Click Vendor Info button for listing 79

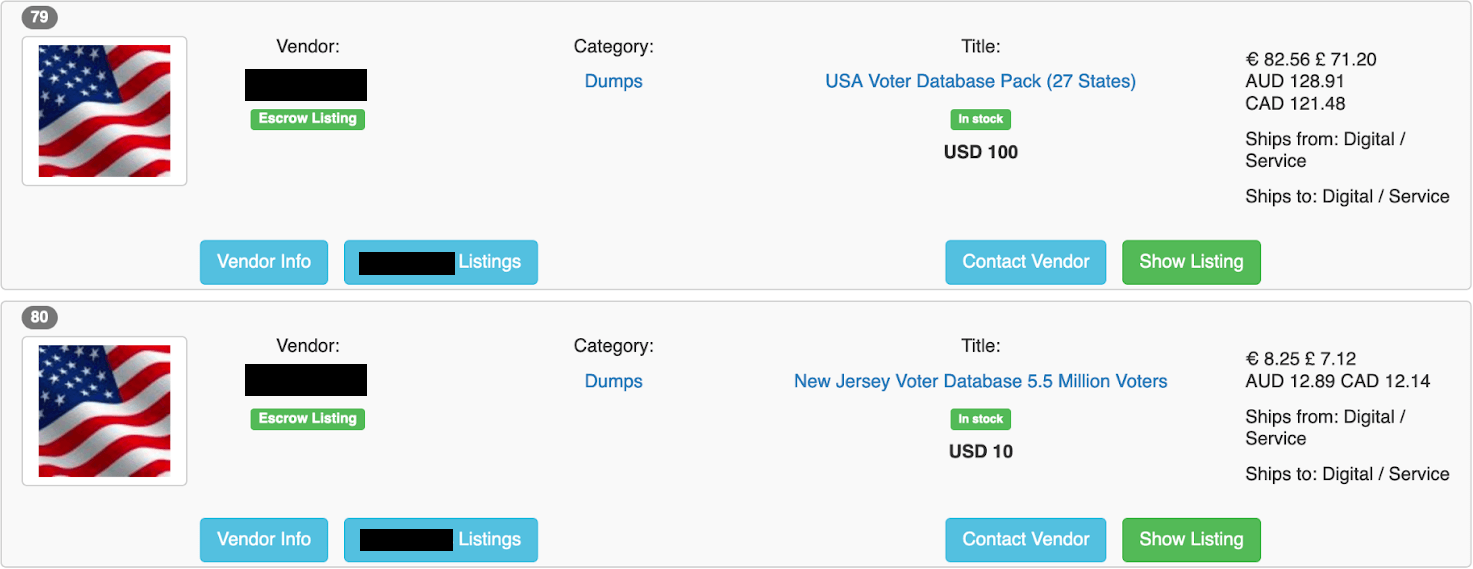click(x=264, y=262)
